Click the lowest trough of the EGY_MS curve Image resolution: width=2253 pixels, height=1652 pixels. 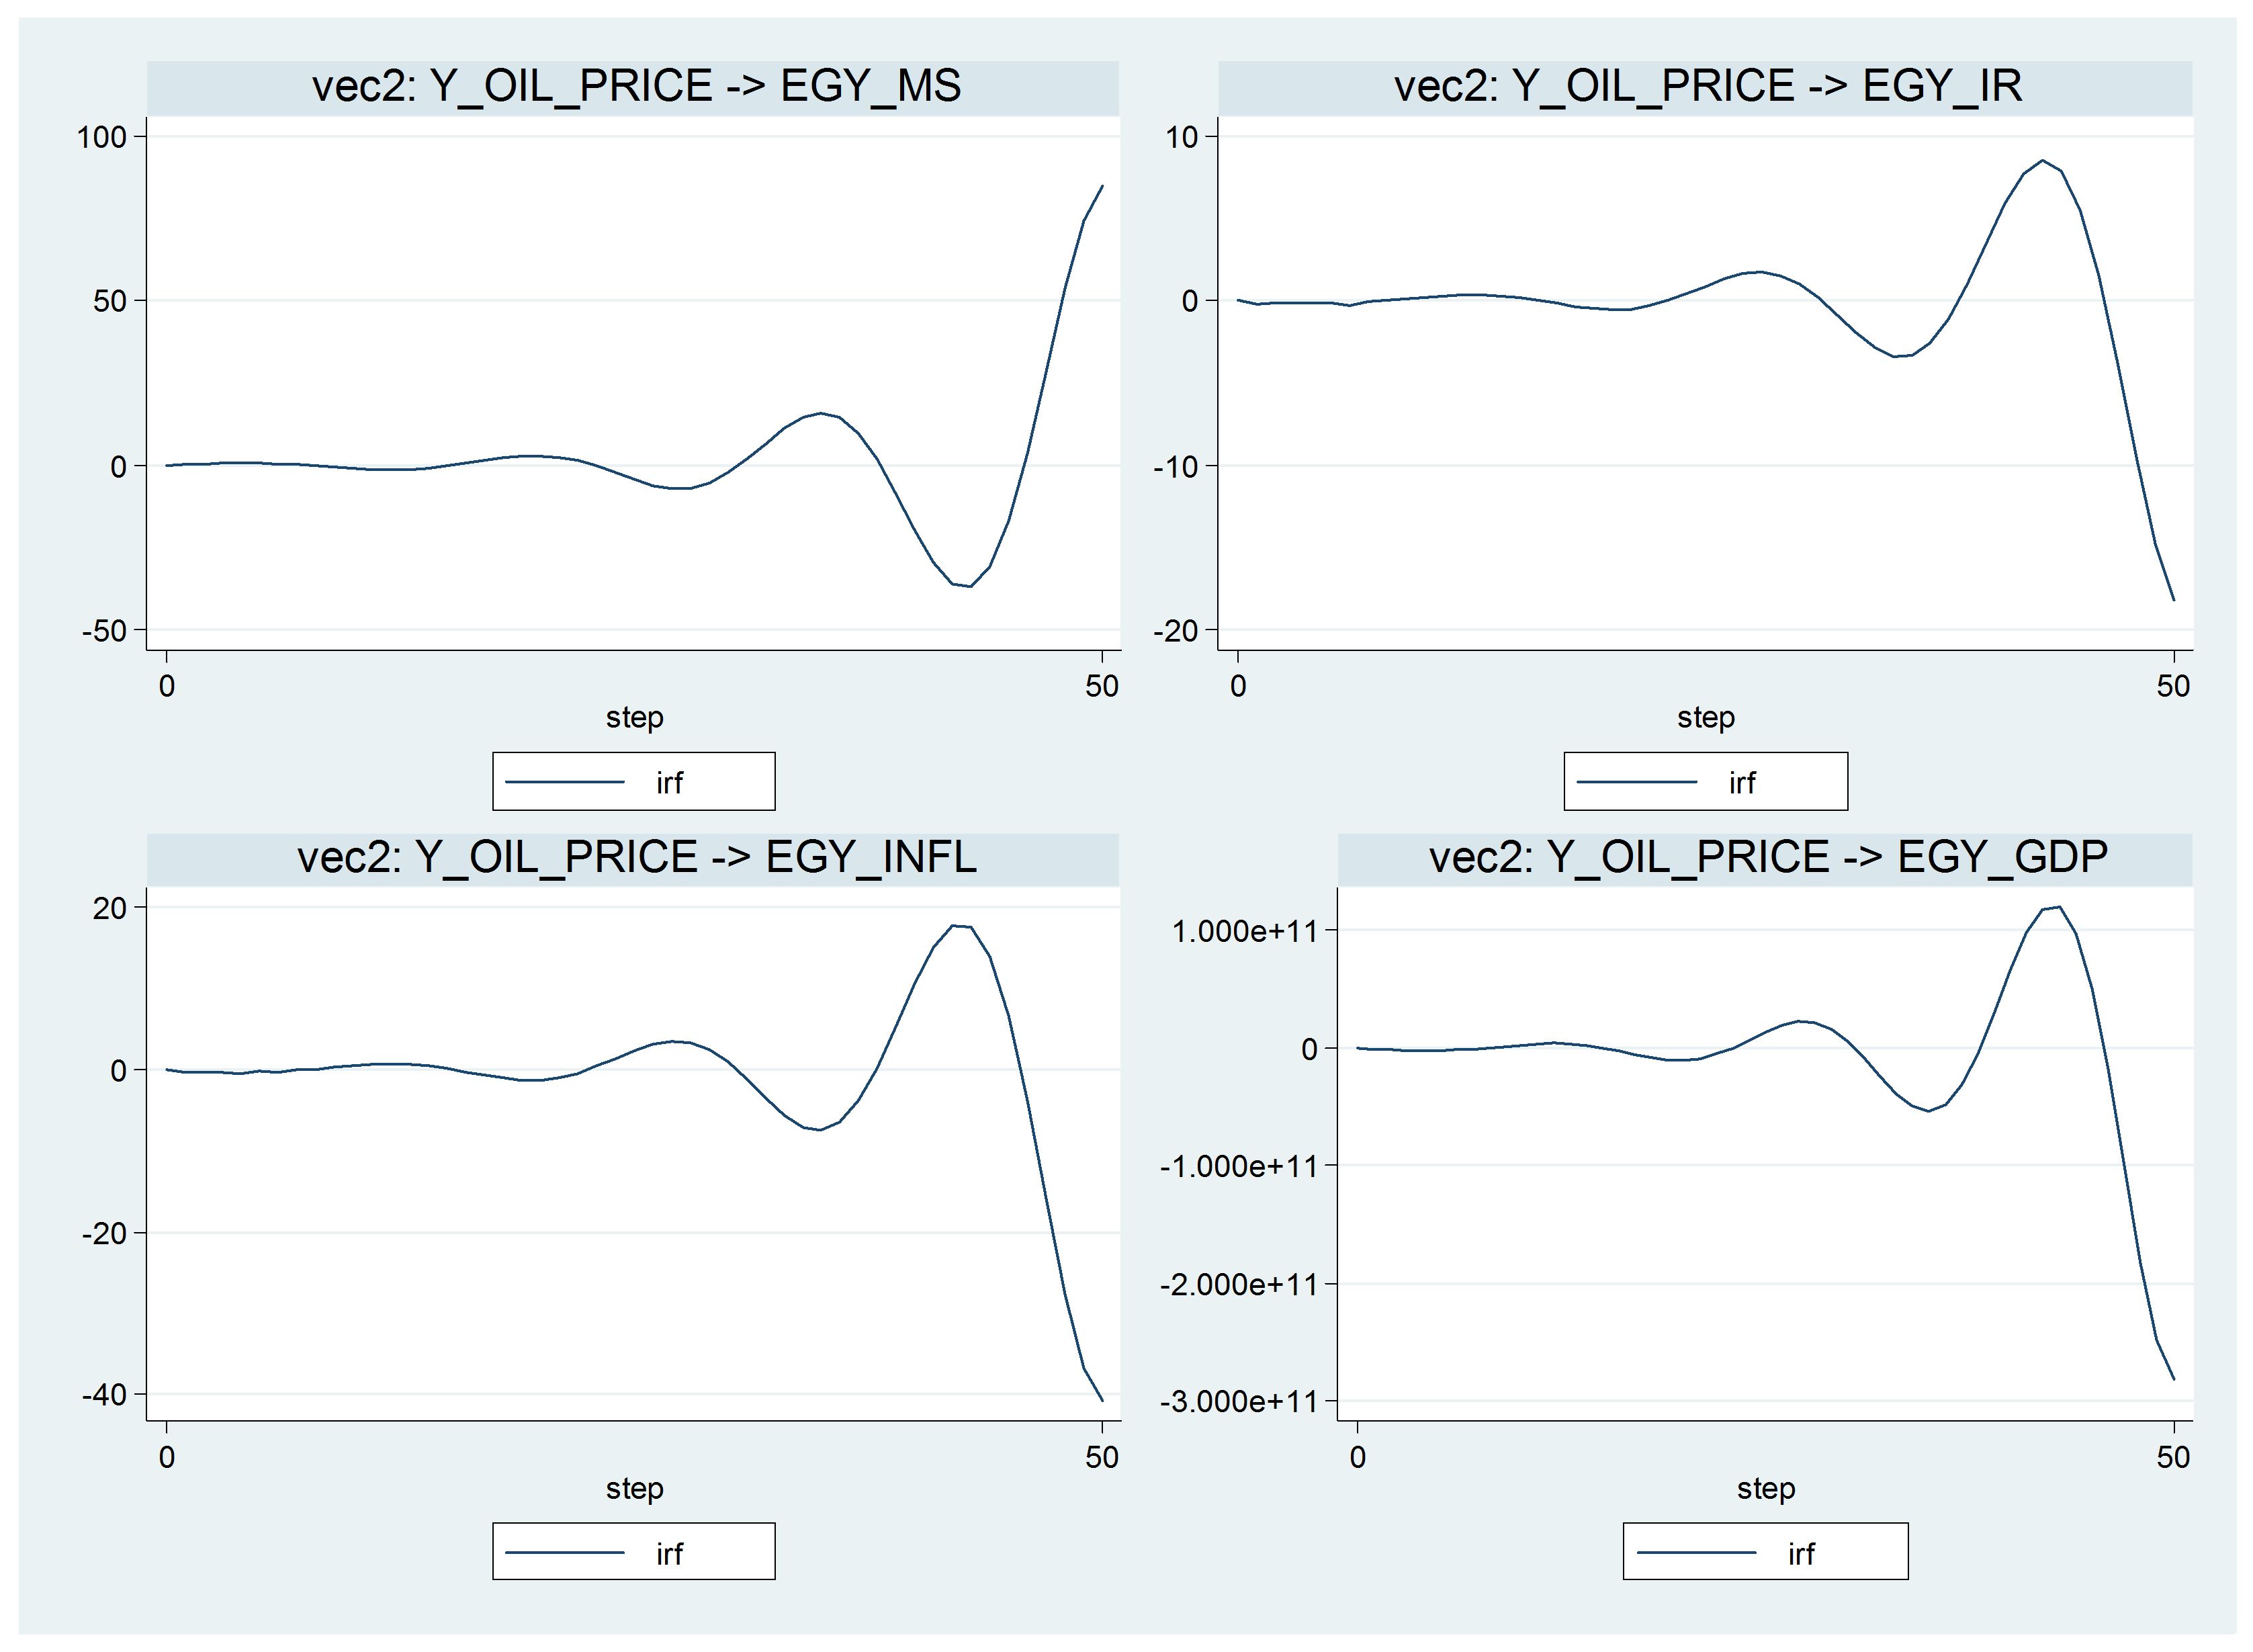click(970, 586)
